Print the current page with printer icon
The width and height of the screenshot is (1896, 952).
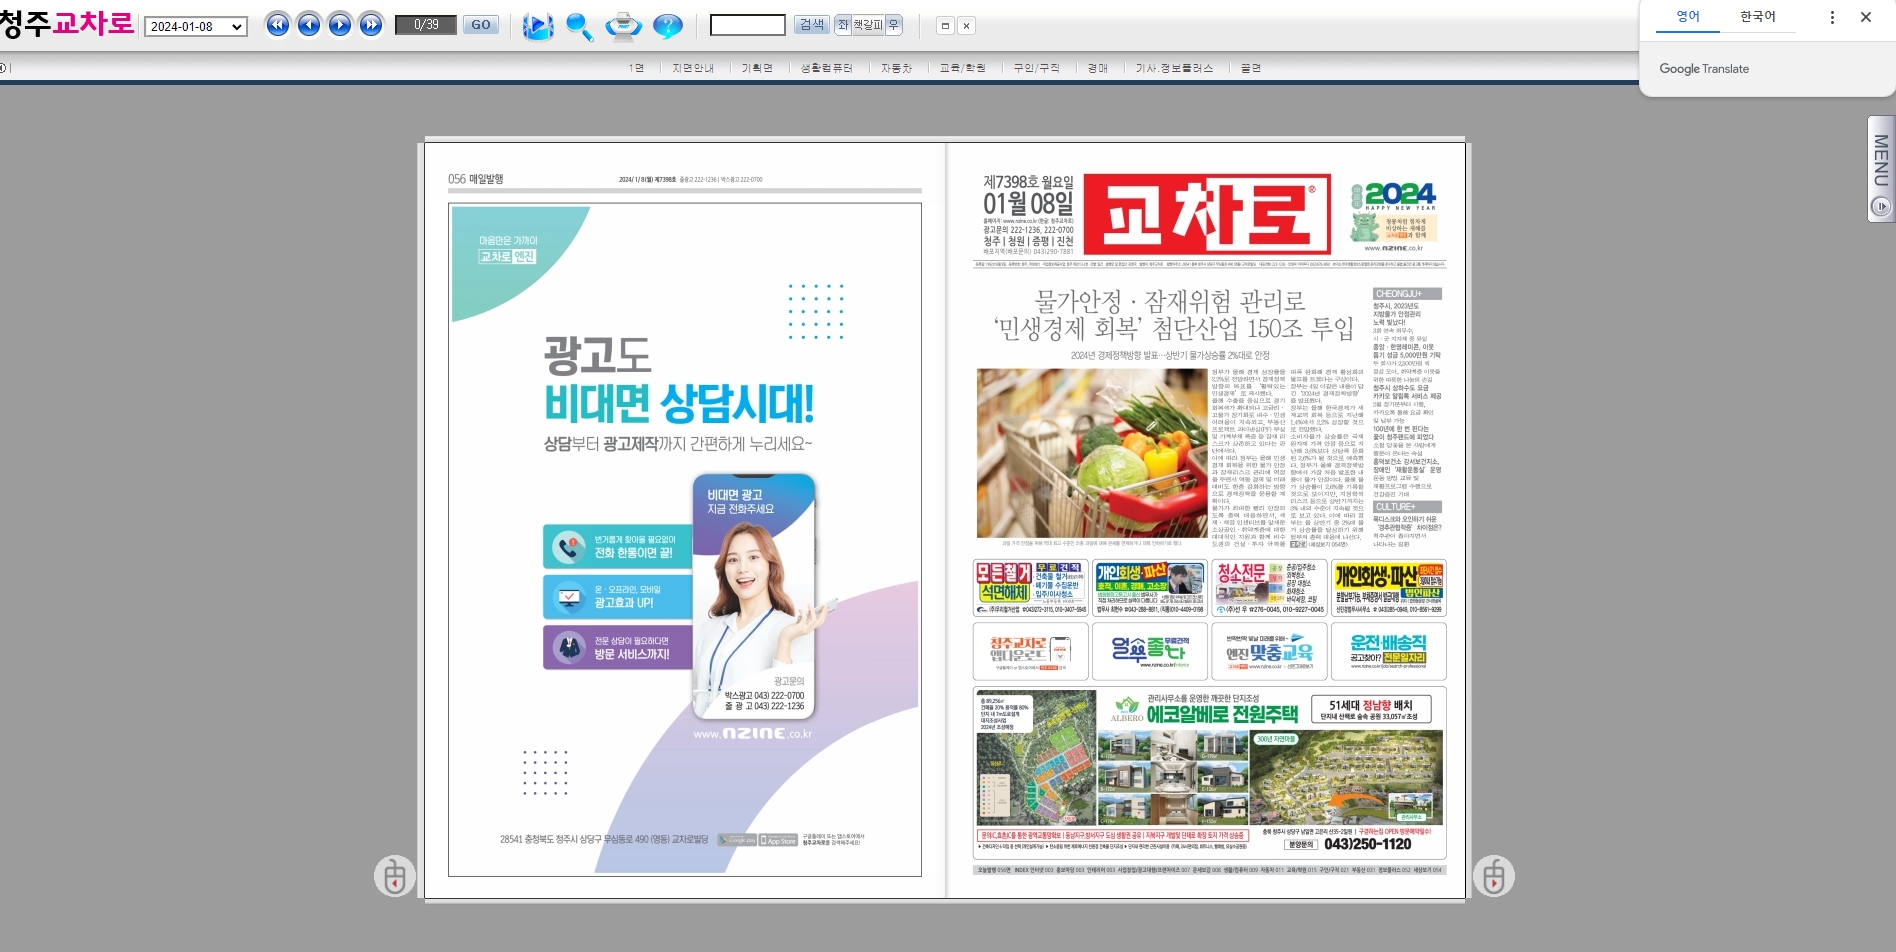coord(623,26)
